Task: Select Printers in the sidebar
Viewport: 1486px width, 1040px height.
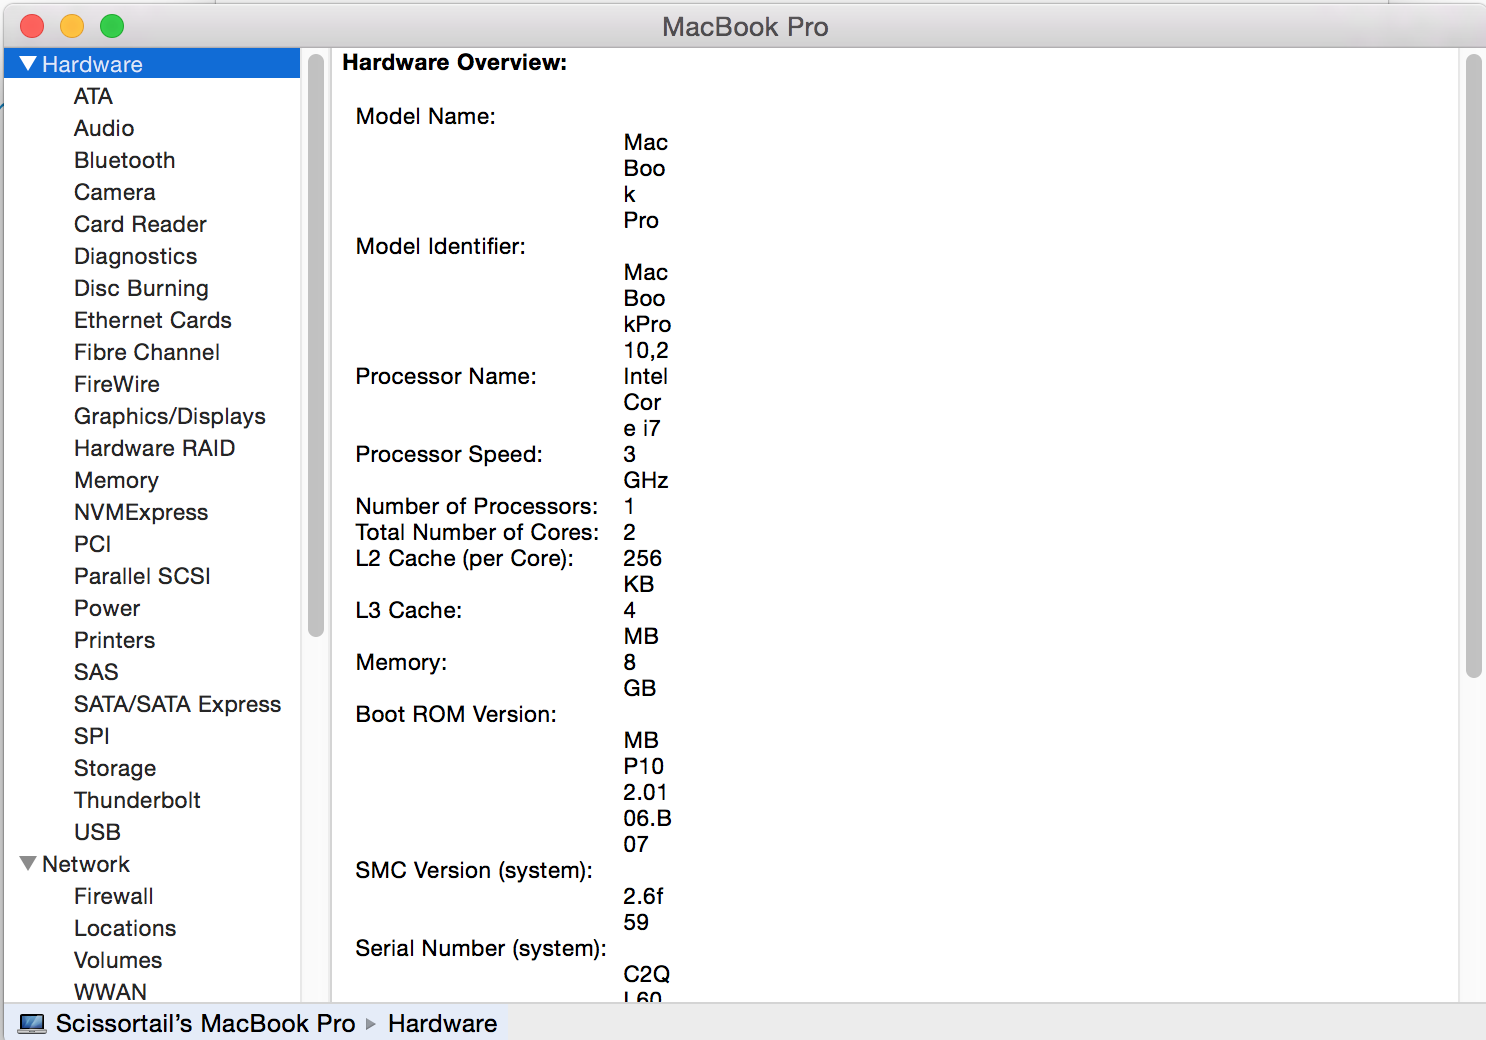Action: click(x=114, y=640)
